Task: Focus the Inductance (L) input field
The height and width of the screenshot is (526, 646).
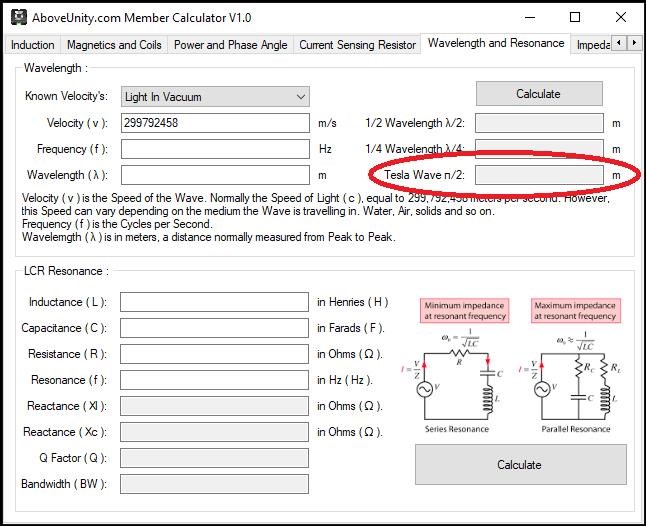Action: point(214,302)
